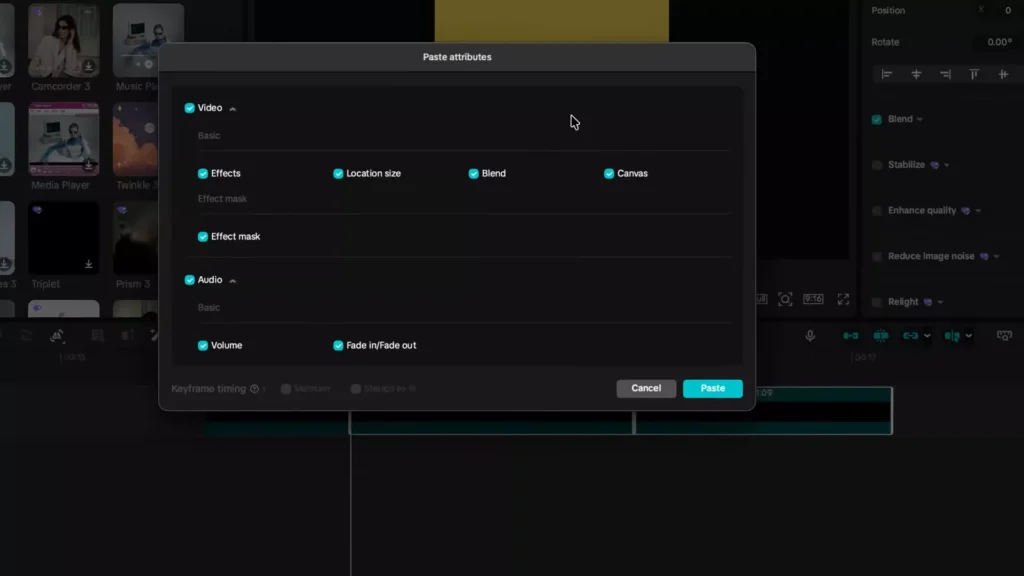The height and width of the screenshot is (576, 1024).
Task: Collapse the Video attributes section
Action: tap(233, 108)
